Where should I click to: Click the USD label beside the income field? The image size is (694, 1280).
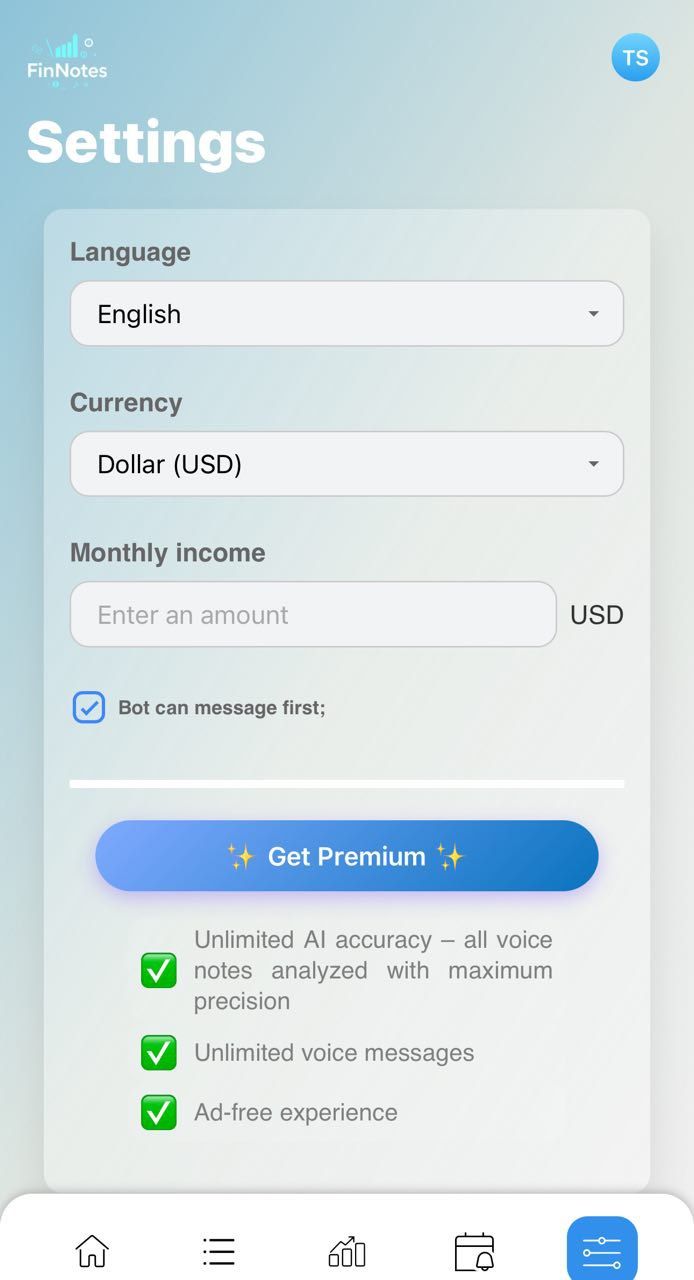(x=597, y=614)
